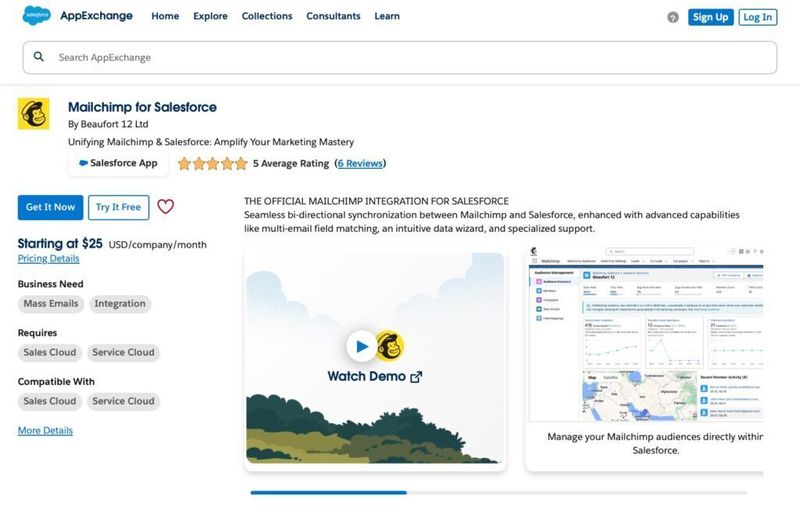Screen dimensions: 800x517
Task: Click the help question mark icon
Action: click(x=673, y=17)
